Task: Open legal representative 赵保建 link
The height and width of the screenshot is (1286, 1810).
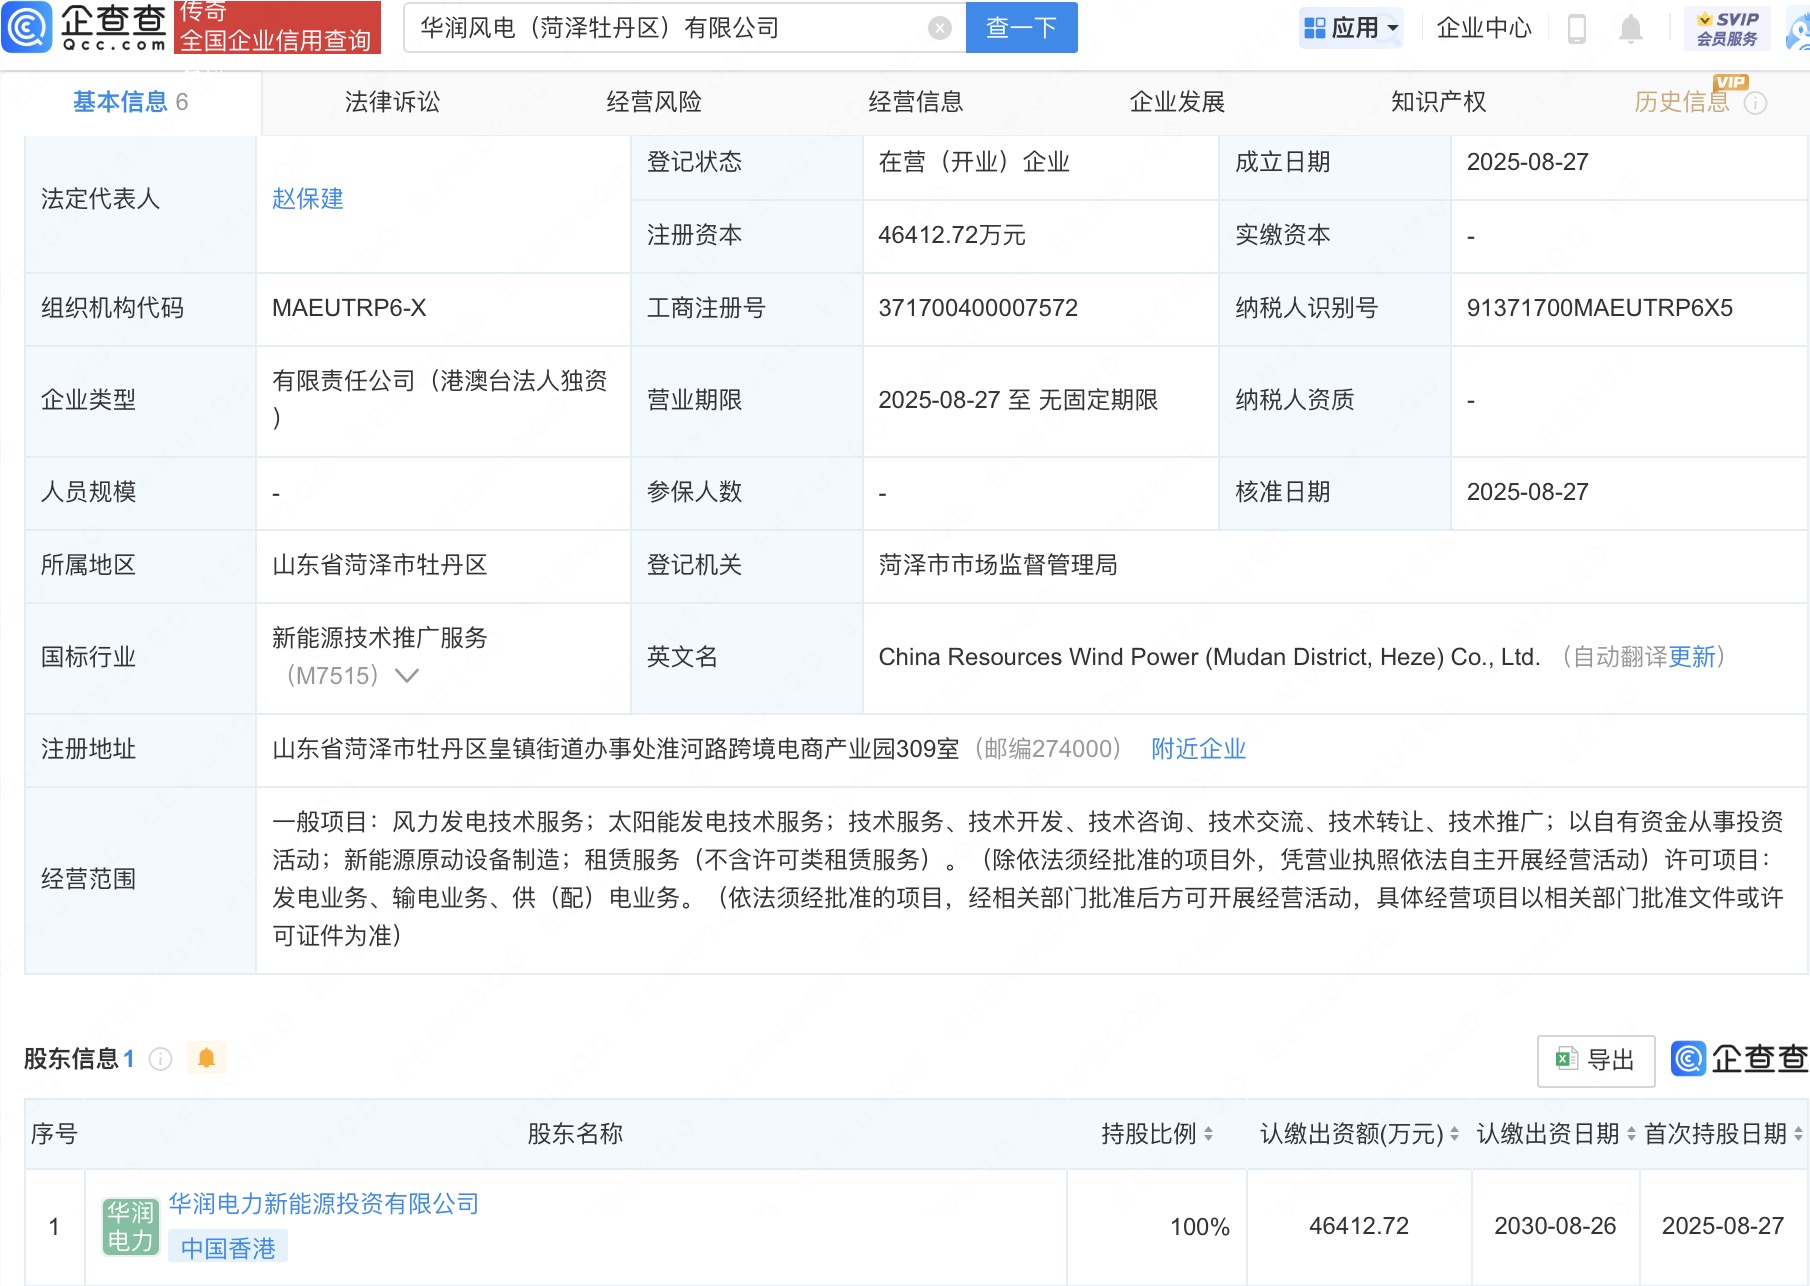Action: click(308, 199)
